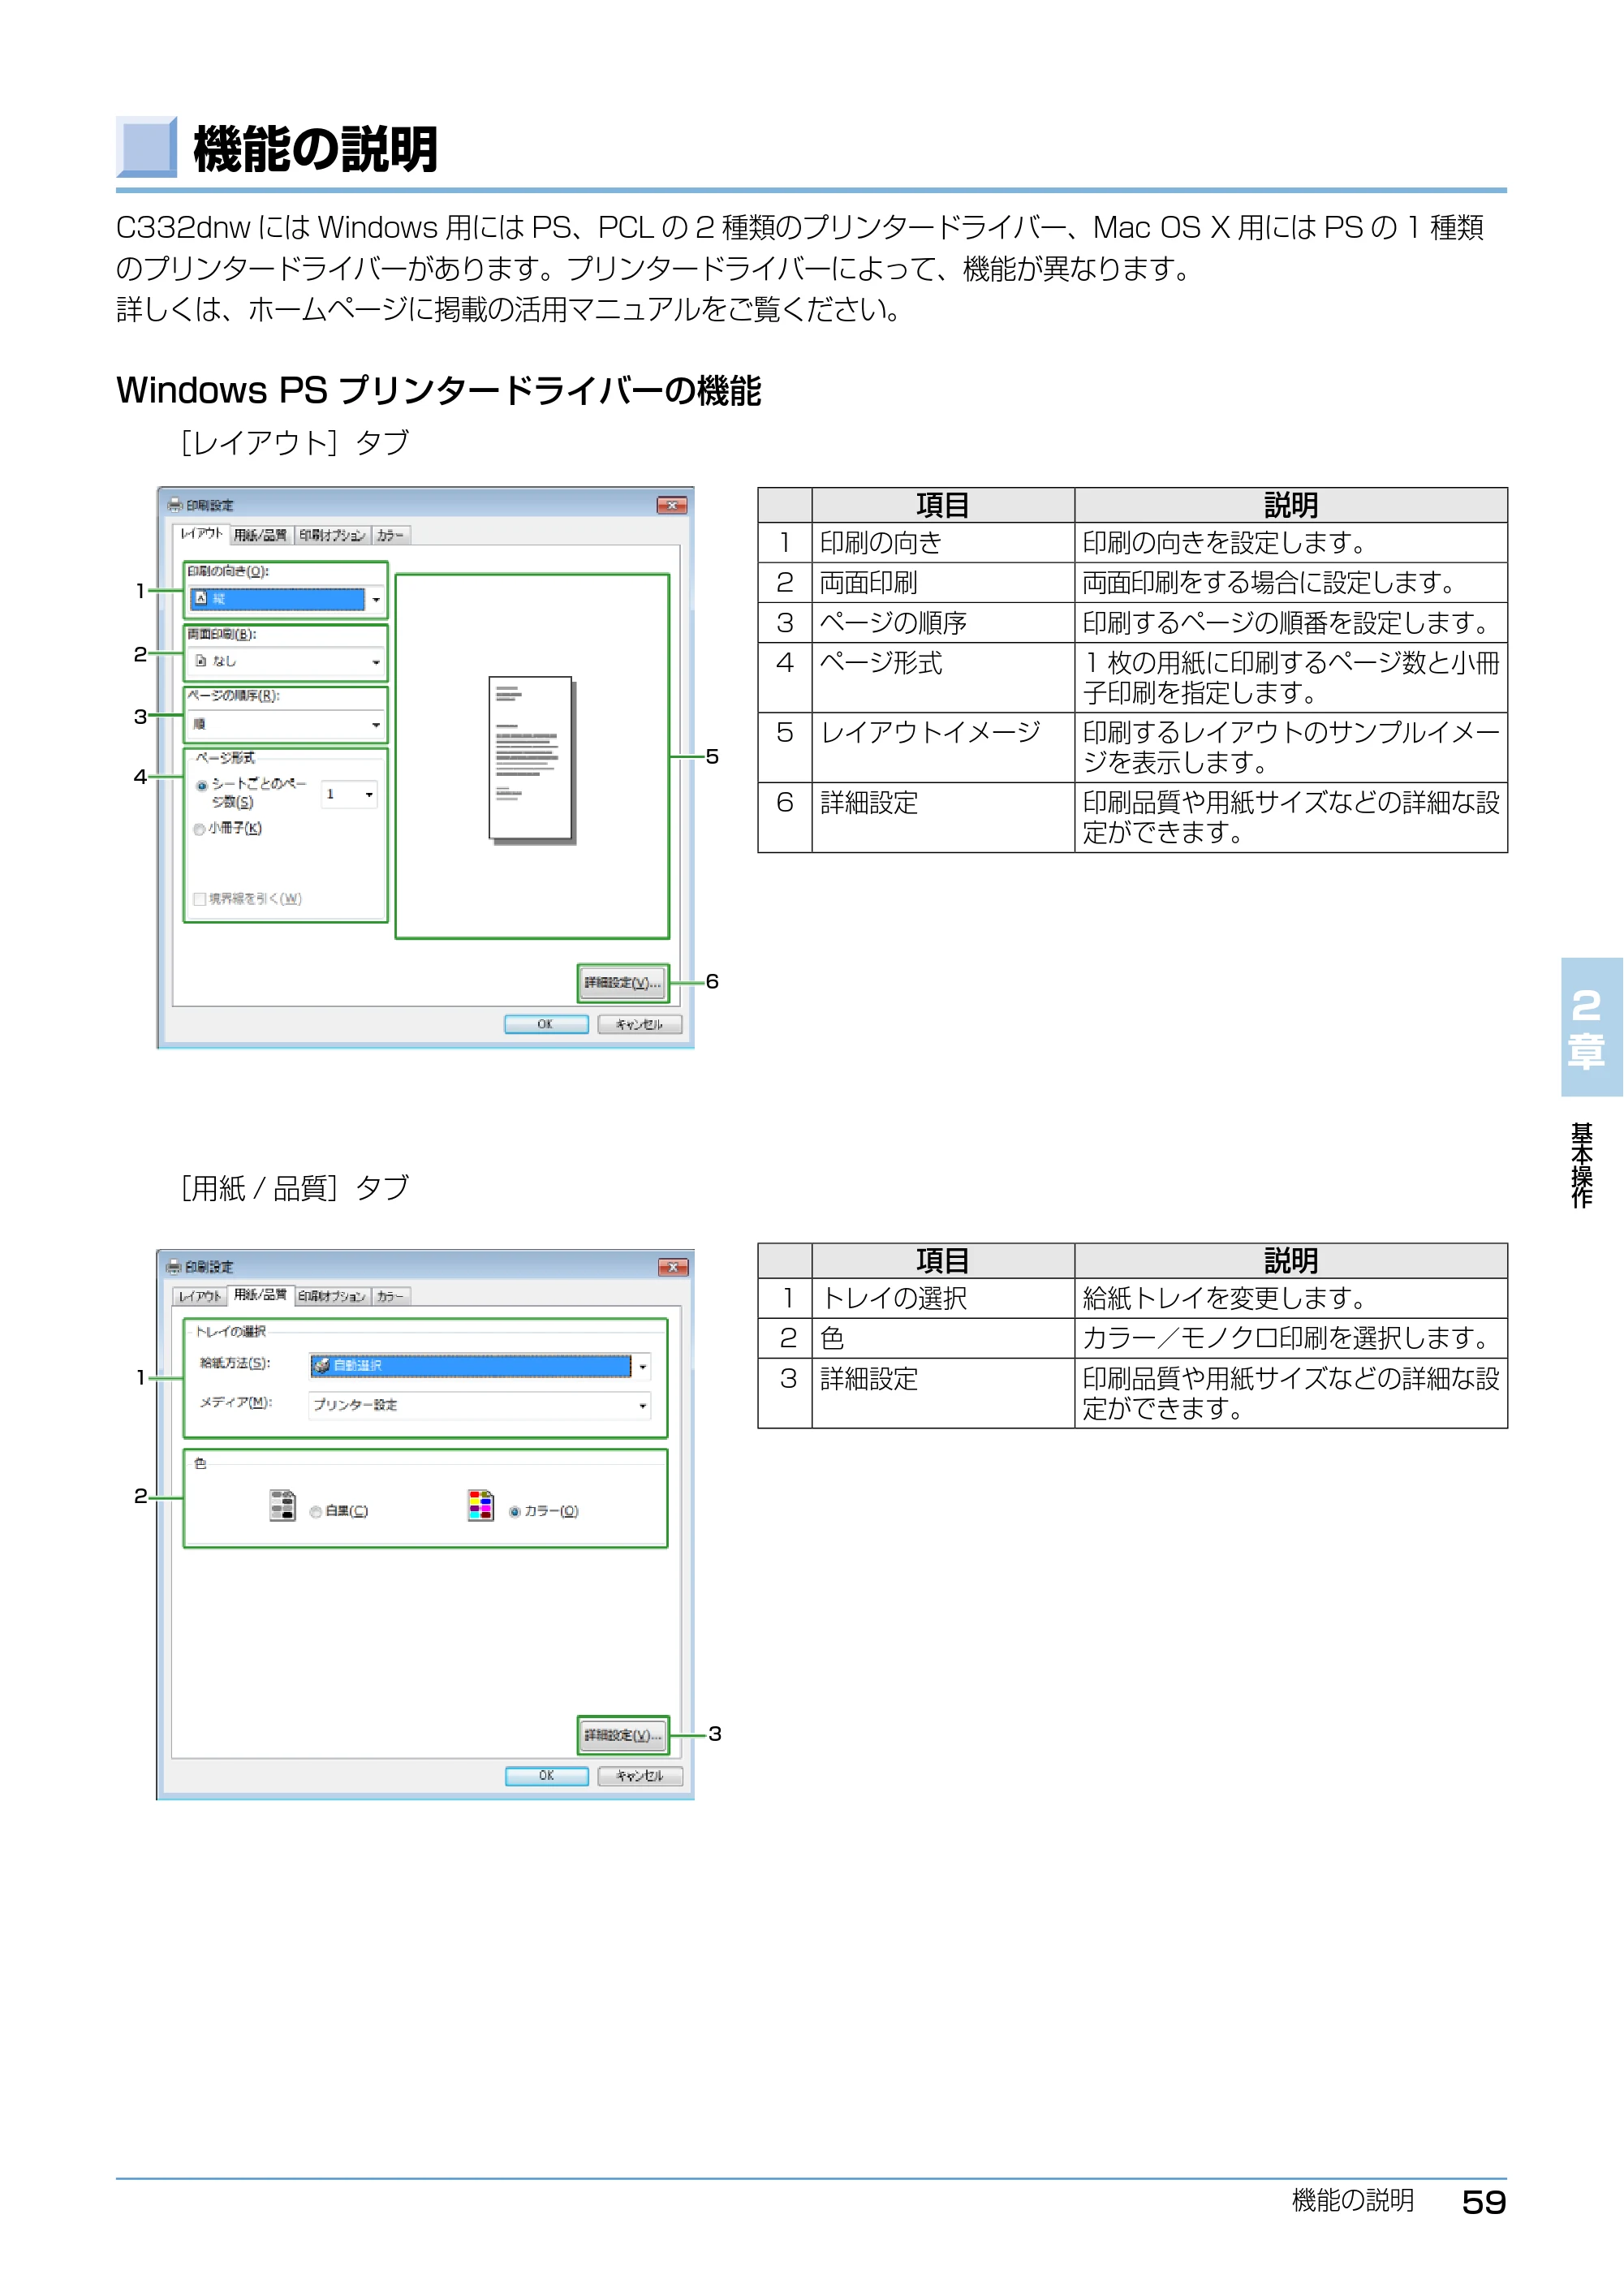The image size is (1624, 2296).
Task: Open the 印刷の向き(O) dropdown showing 縦
Action: pos(286,599)
